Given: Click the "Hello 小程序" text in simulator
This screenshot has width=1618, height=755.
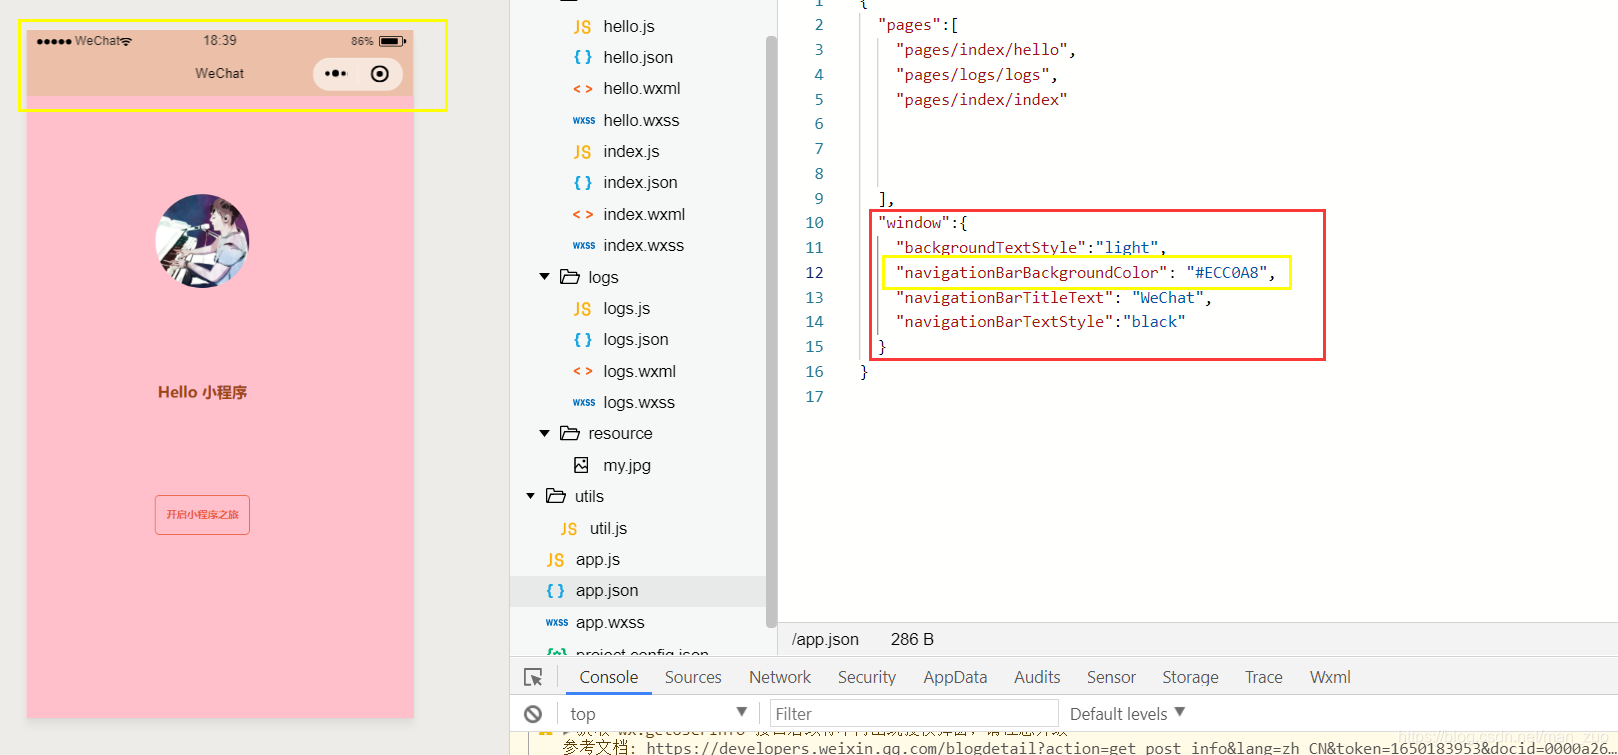Looking at the screenshot, I should click(x=202, y=392).
